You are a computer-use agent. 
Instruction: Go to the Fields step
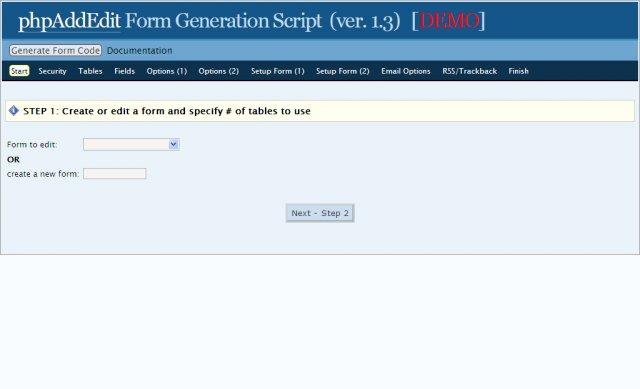124,71
